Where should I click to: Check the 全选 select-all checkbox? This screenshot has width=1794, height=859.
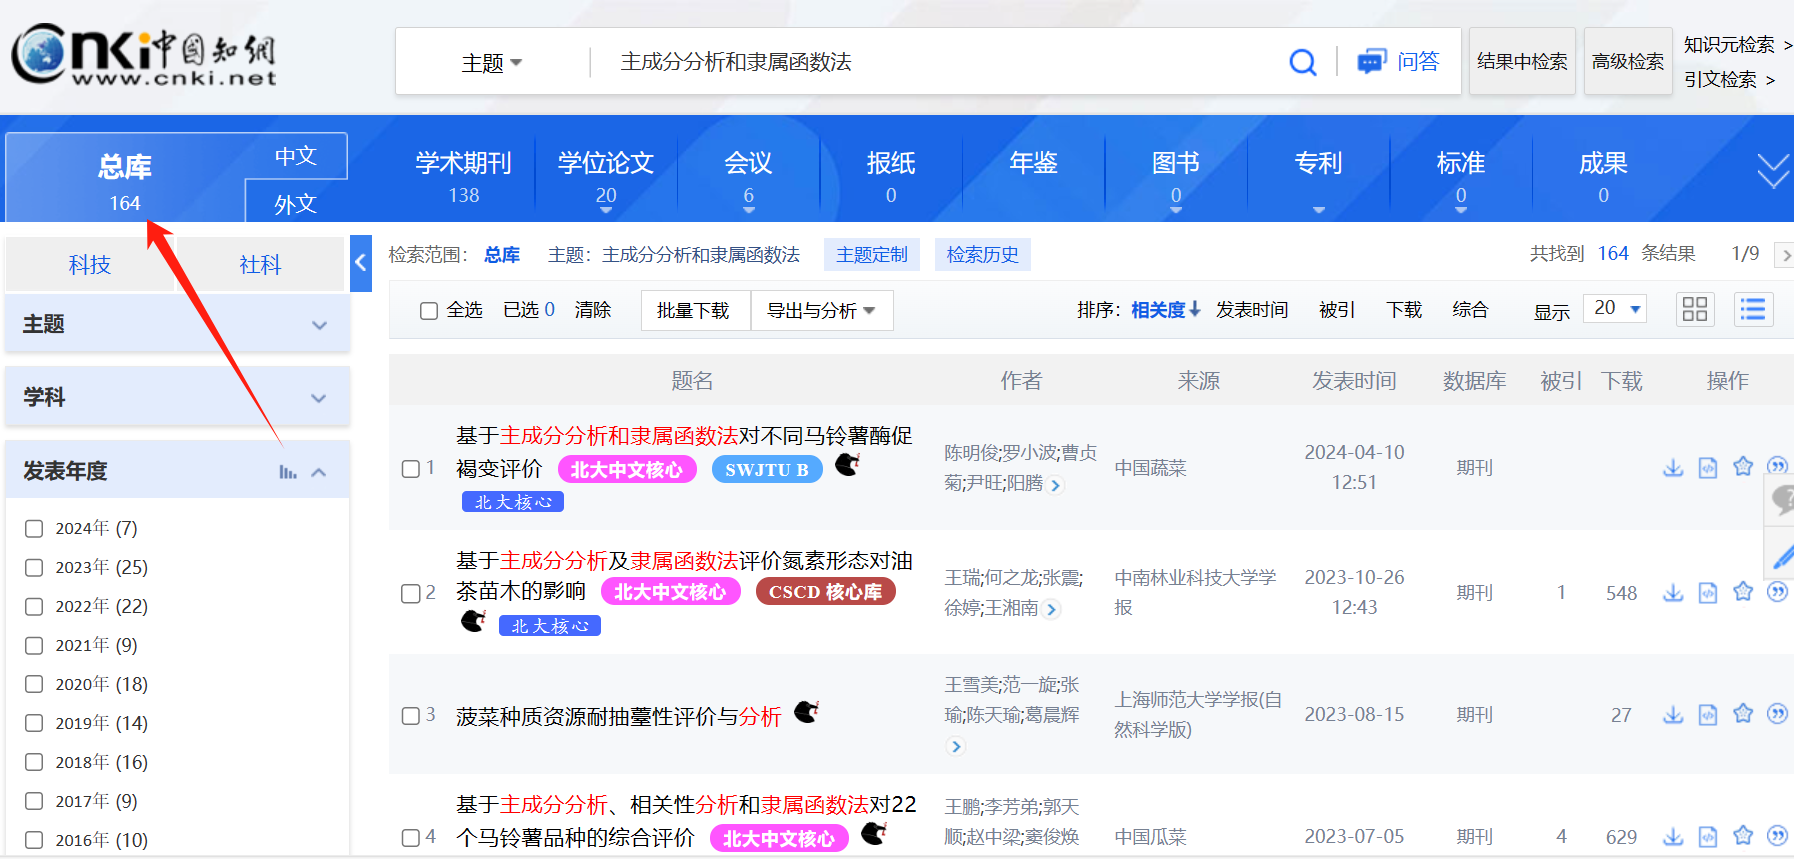(429, 311)
